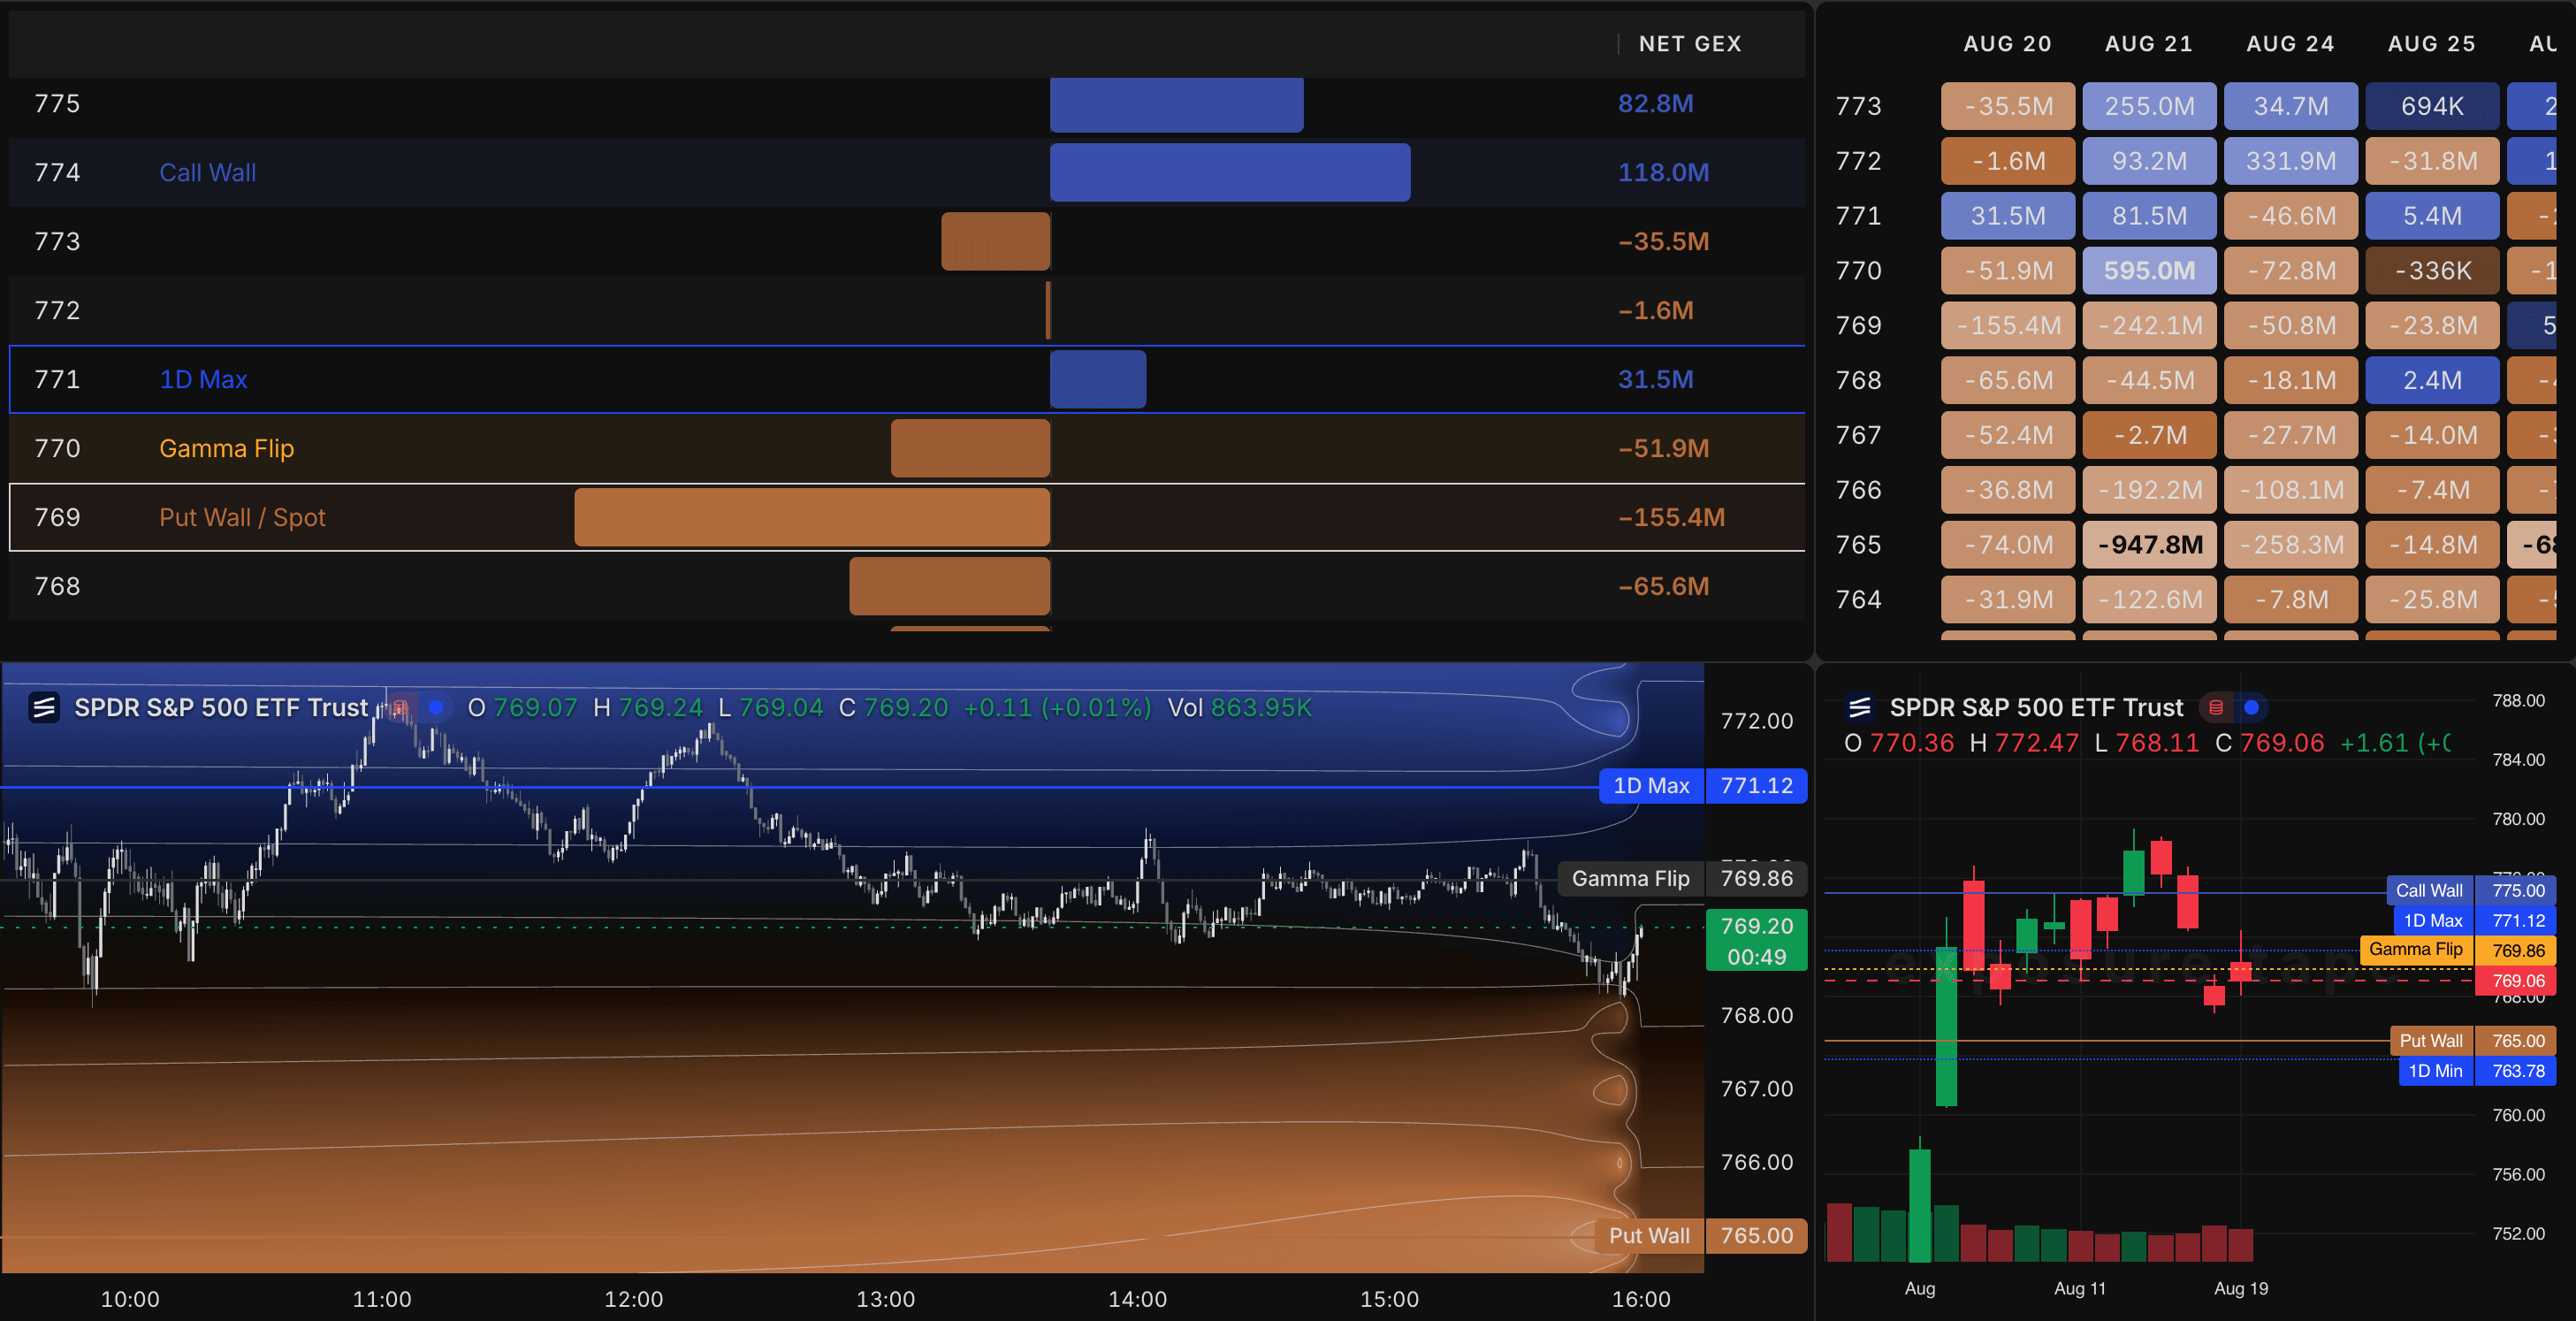Click the 93.2M heatmap cell
The image size is (2576, 1321).
click(x=2149, y=161)
